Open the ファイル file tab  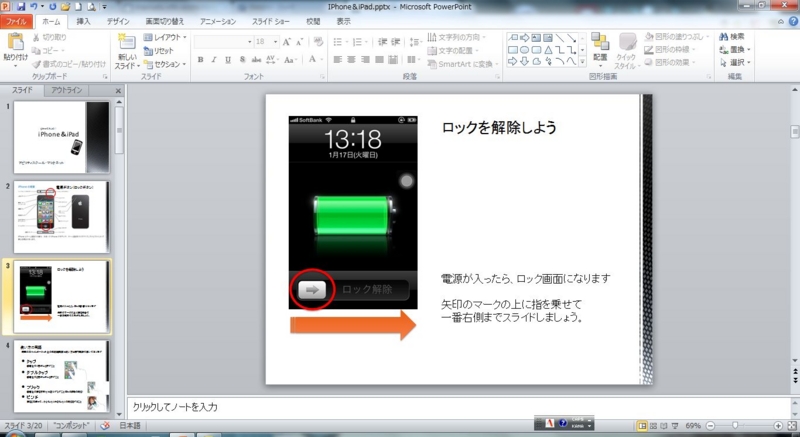click(16, 21)
